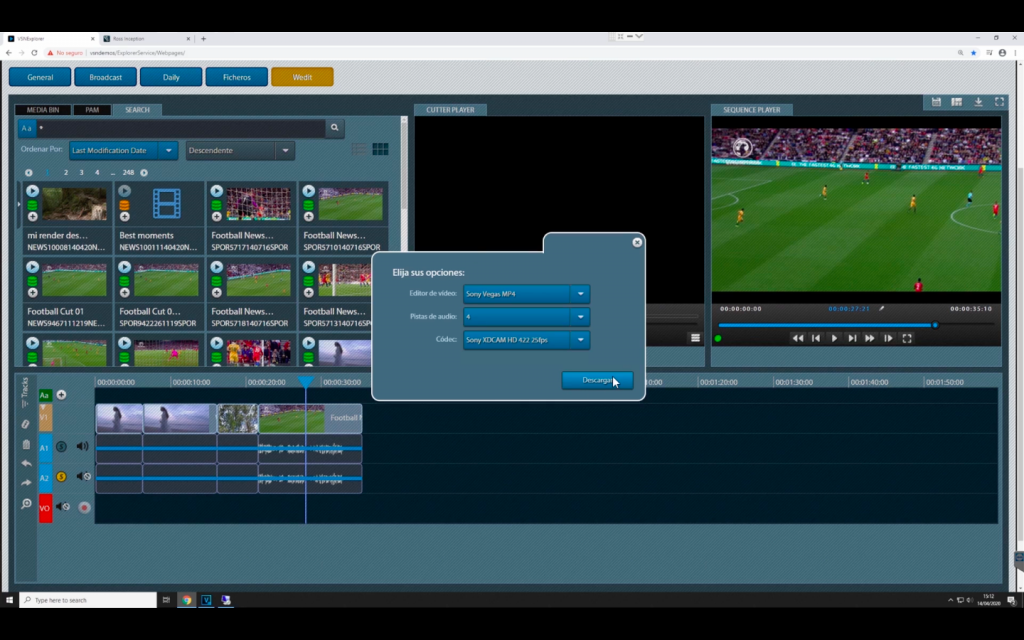Expand the editor to full screen with the top-right icon
The image size is (1024, 640).
point(999,102)
